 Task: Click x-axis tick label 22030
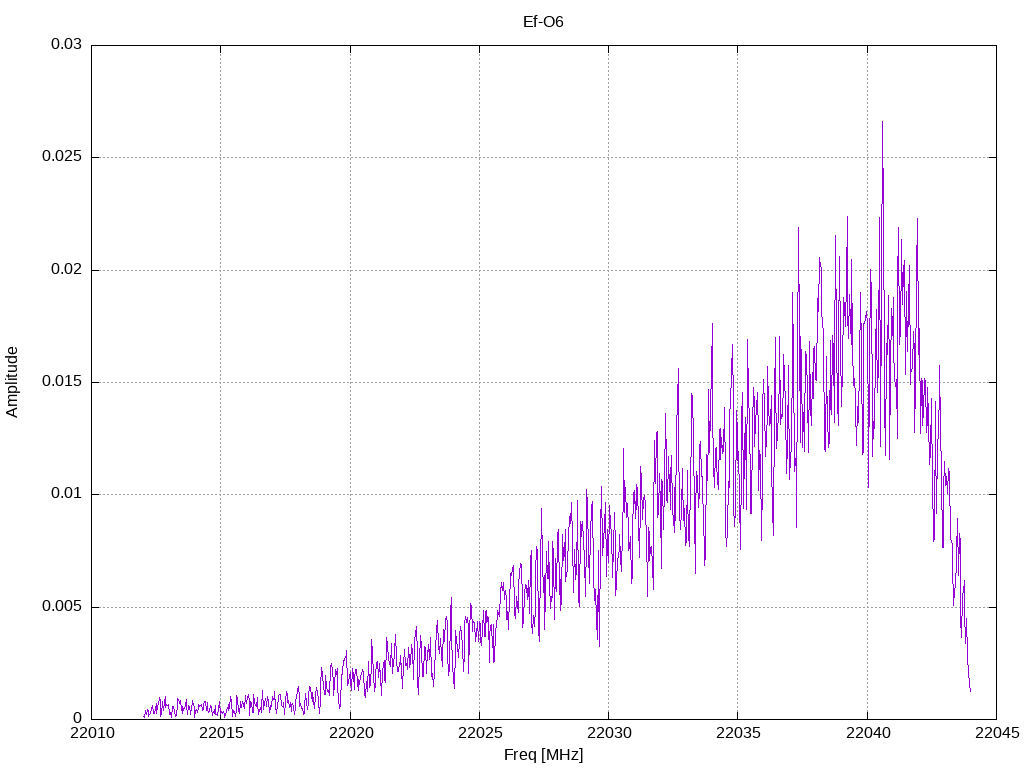click(x=609, y=733)
